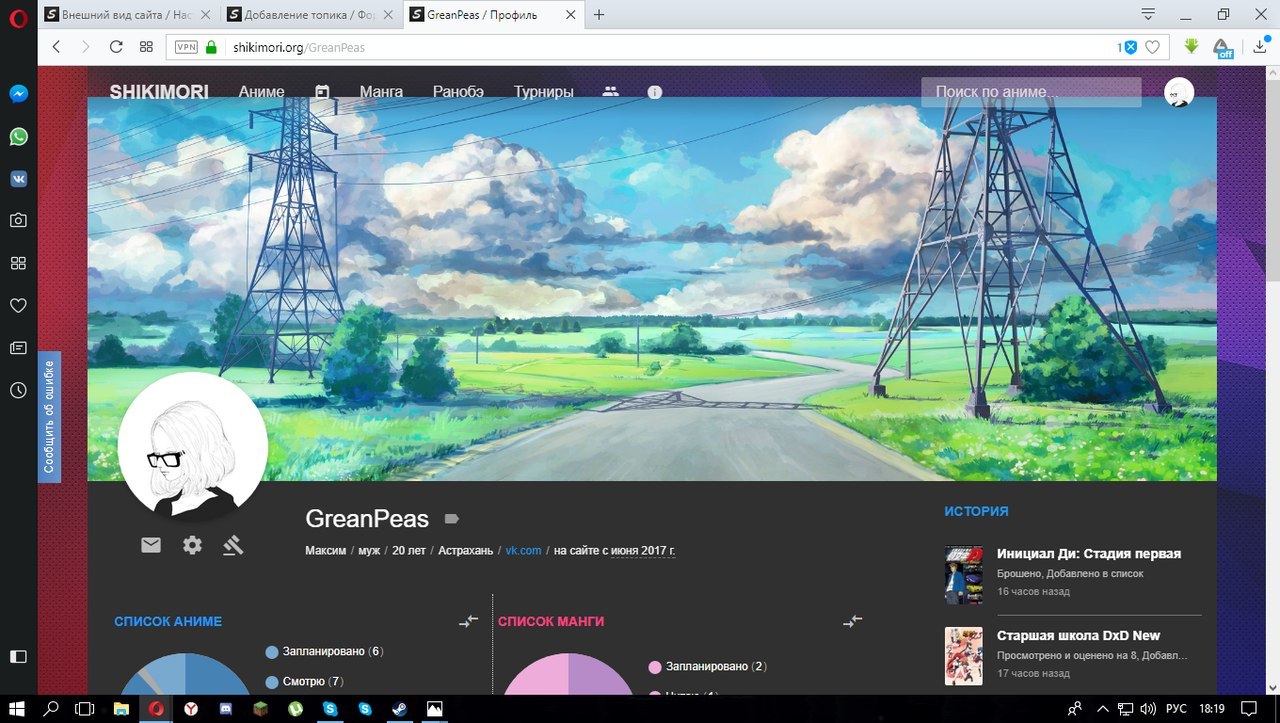
Task: Go back with the browser back arrow
Action: tap(56, 47)
